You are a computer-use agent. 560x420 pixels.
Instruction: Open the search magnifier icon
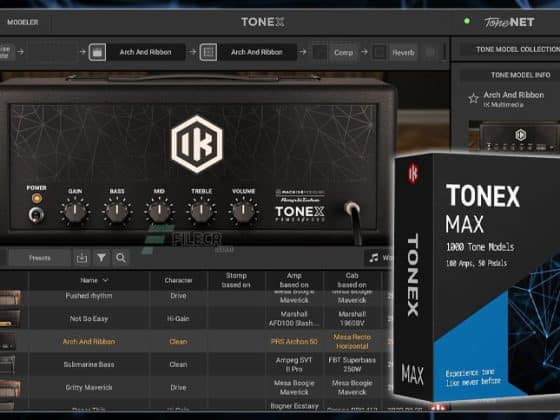[x=121, y=258]
